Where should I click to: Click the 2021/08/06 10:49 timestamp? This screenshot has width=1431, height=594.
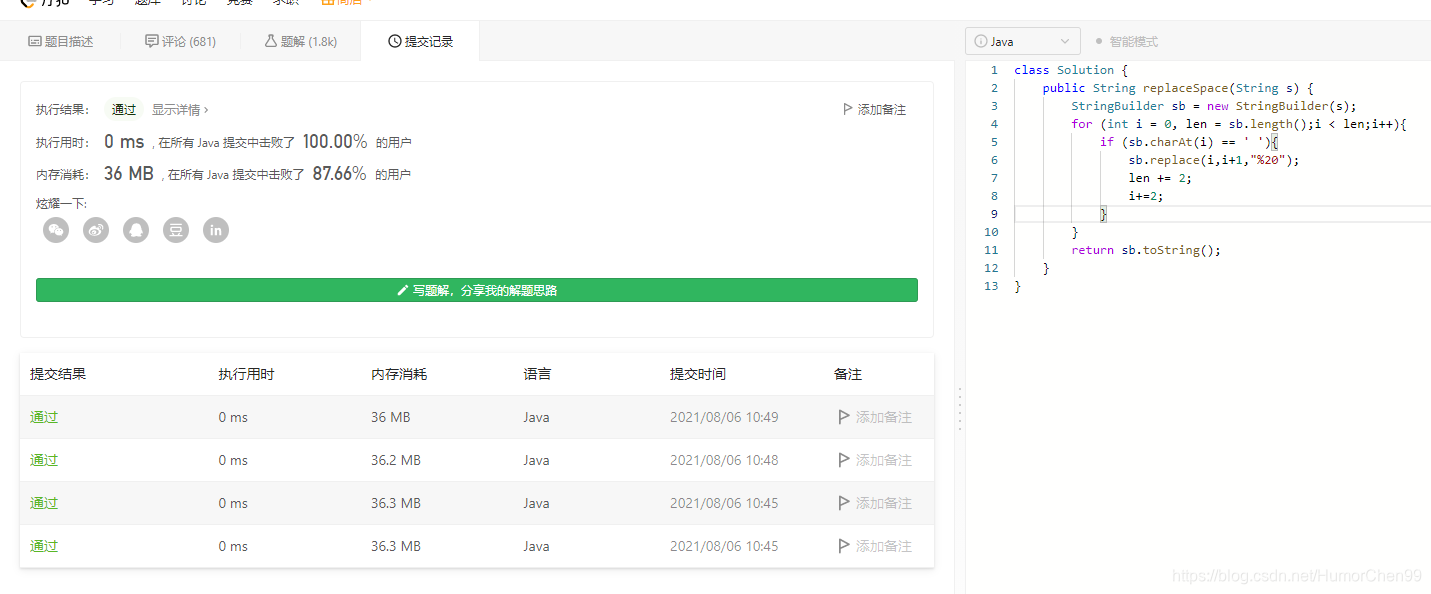coord(724,417)
